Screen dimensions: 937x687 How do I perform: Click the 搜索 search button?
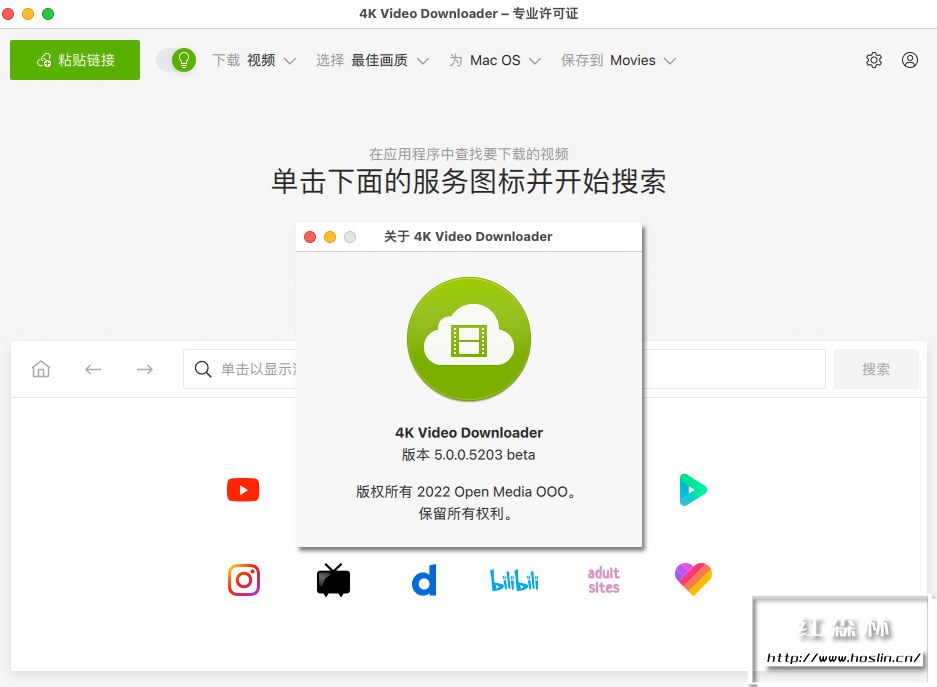pyautogui.click(x=876, y=369)
